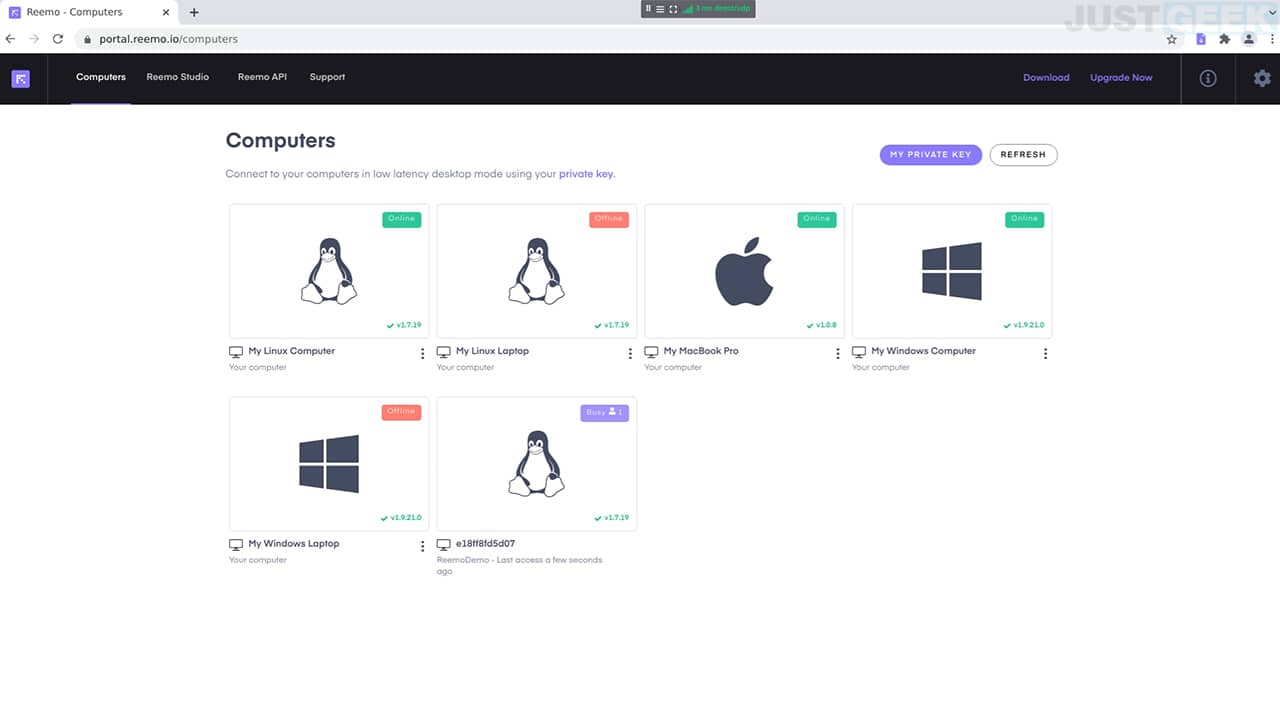Select the My Windows Laptop thumbnail
This screenshot has width=1280, height=720.
click(329, 464)
